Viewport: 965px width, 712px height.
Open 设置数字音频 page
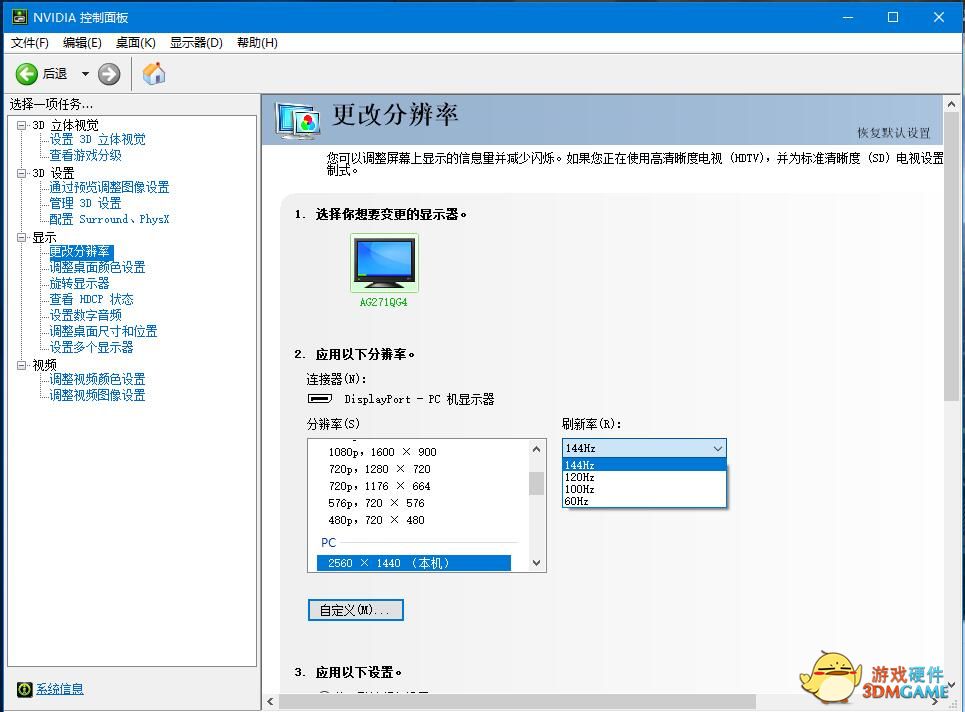click(86, 316)
